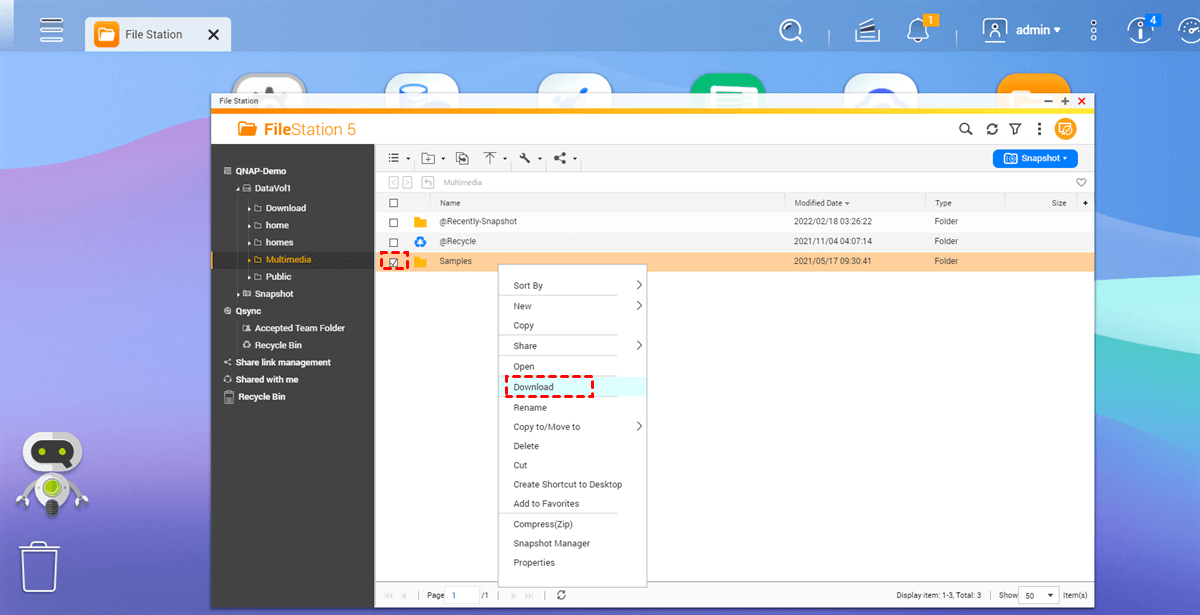Expand the Share submenu arrow
Screen dimensions: 1200x615
pos(639,346)
